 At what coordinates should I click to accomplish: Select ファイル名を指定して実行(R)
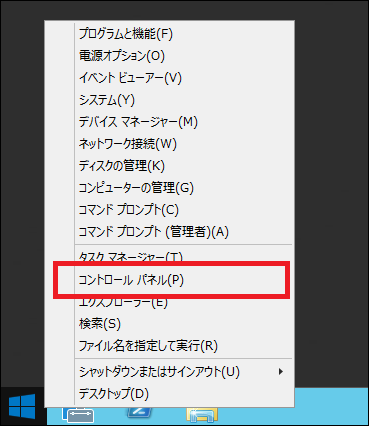(170, 346)
